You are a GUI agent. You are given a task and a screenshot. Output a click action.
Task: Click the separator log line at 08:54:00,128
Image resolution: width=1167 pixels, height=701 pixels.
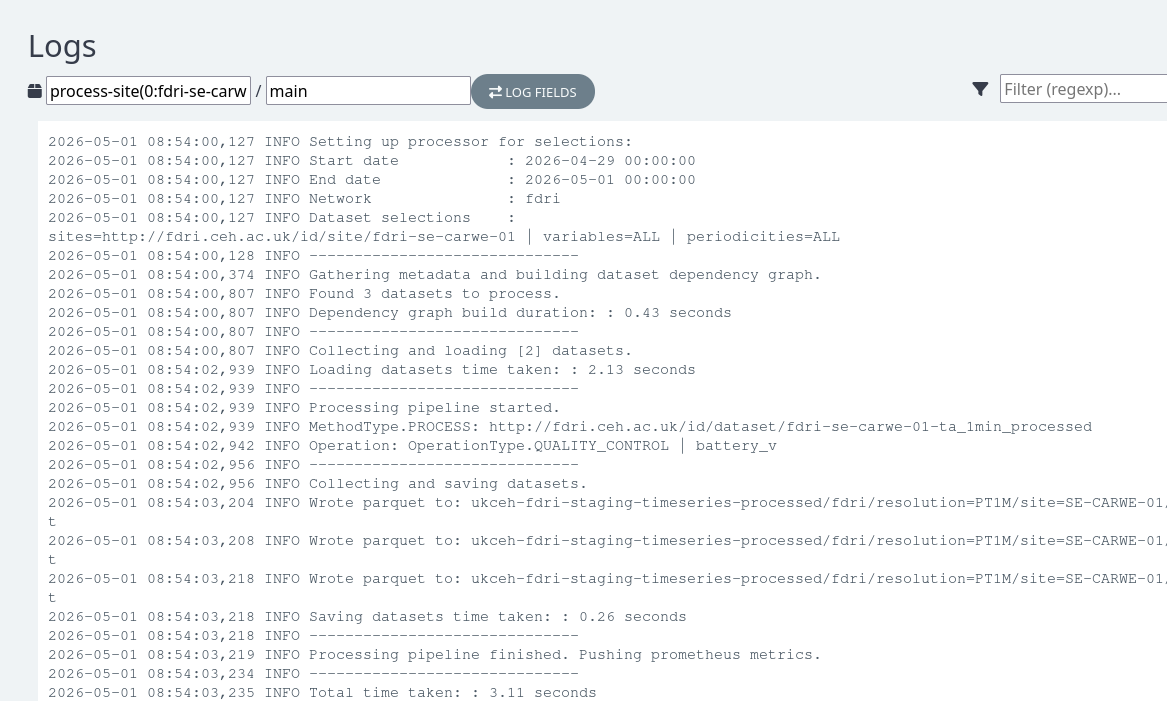click(313, 255)
